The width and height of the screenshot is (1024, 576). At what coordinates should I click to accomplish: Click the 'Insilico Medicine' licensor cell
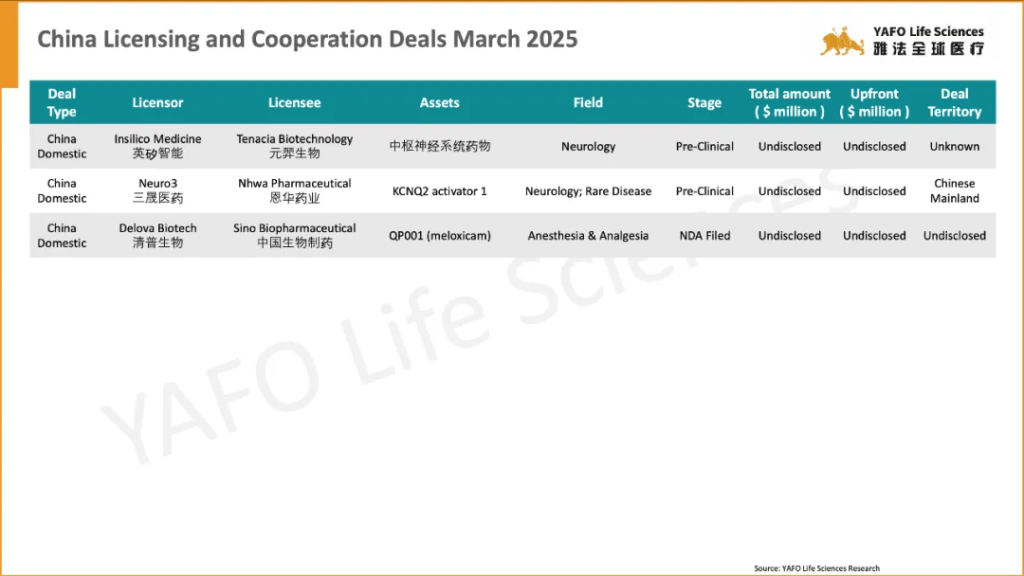pyautogui.click(x=158, y=146)
